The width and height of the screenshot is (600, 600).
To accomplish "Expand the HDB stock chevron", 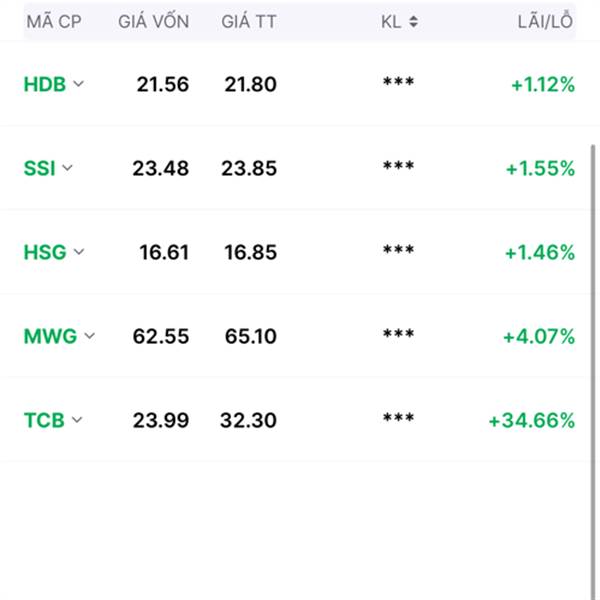I will pyautogui.click(x=78, y=84).
